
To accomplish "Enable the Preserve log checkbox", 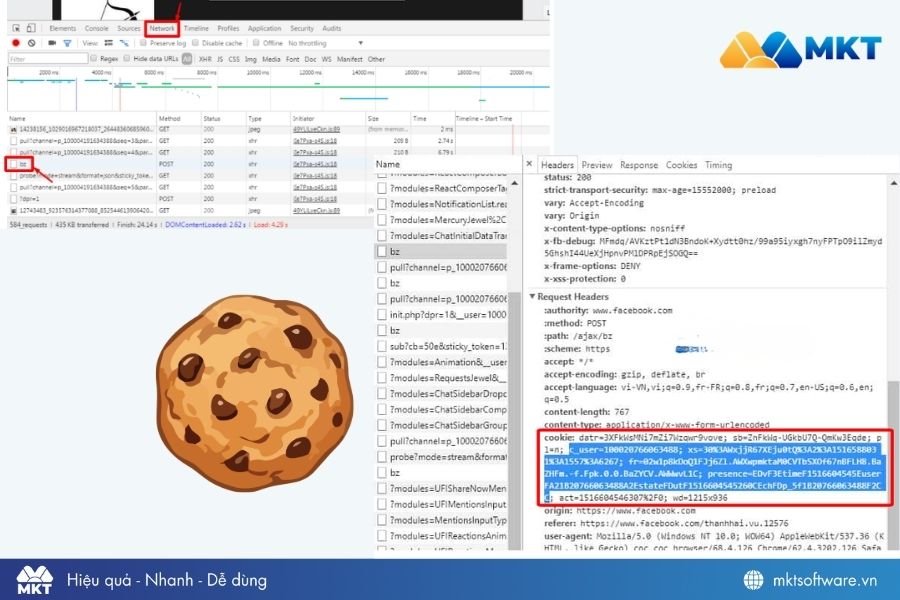I will pos(145,43).
